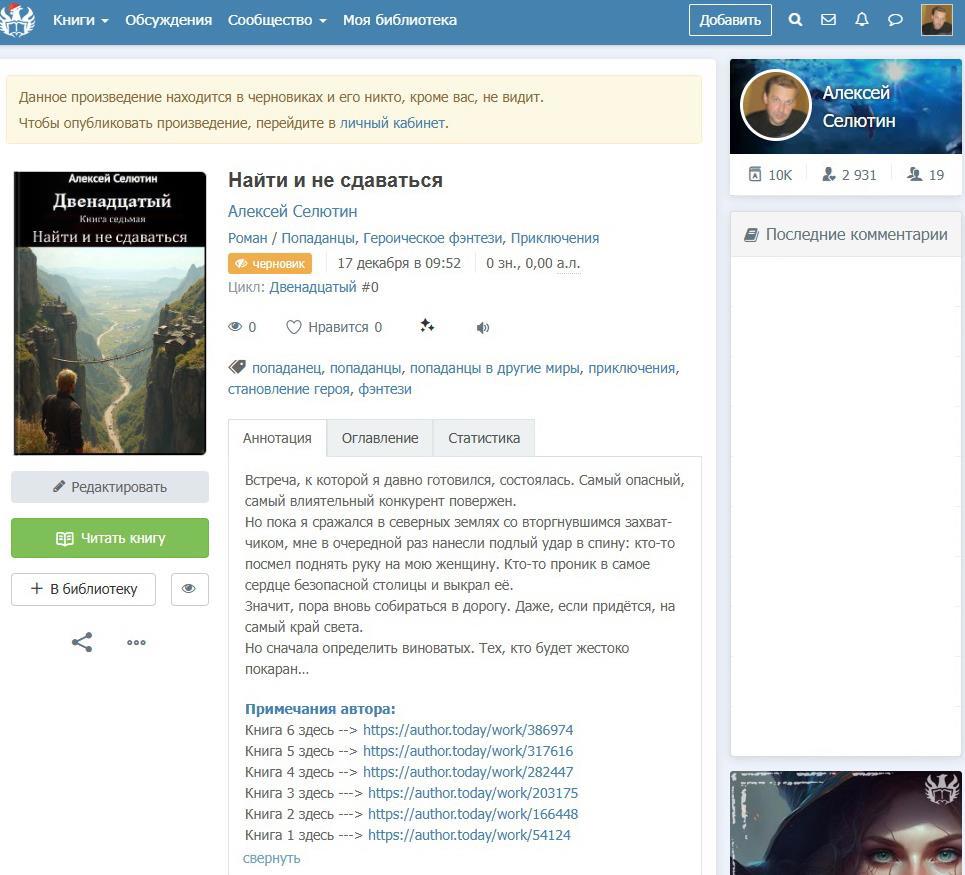Open the Книга 1 link work/54124
Image resolution: width=965 pixels, height=875 pixels.
(469, 835)
